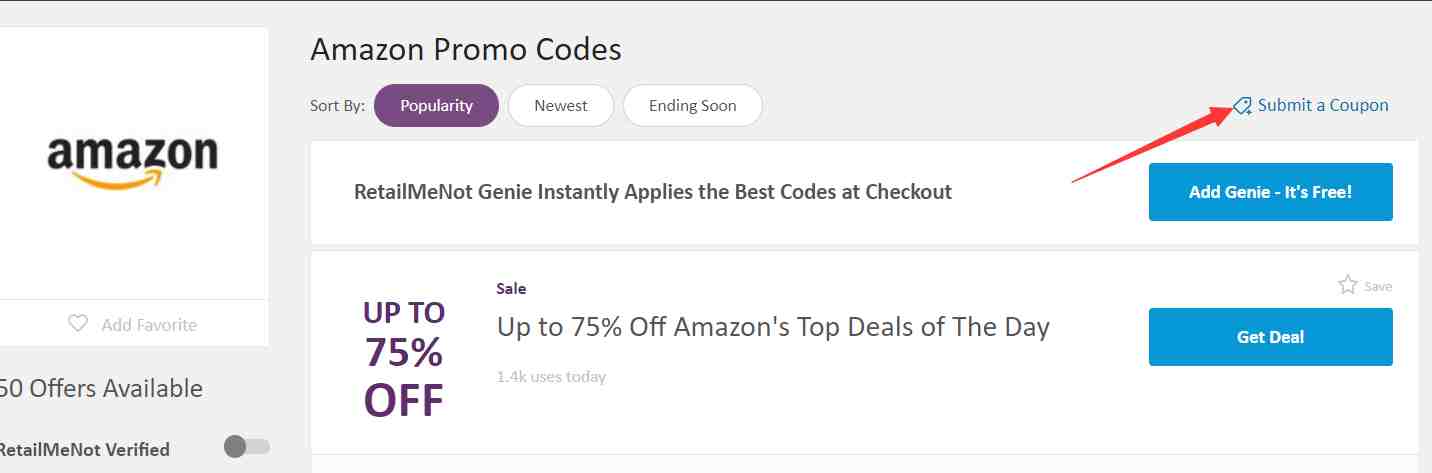Open the Up to 75% Off Amazon's Top Deals title
Image resolution: width=1432 pixels, height=473 pixels.
pyautogui.click(x=773, y=327)
